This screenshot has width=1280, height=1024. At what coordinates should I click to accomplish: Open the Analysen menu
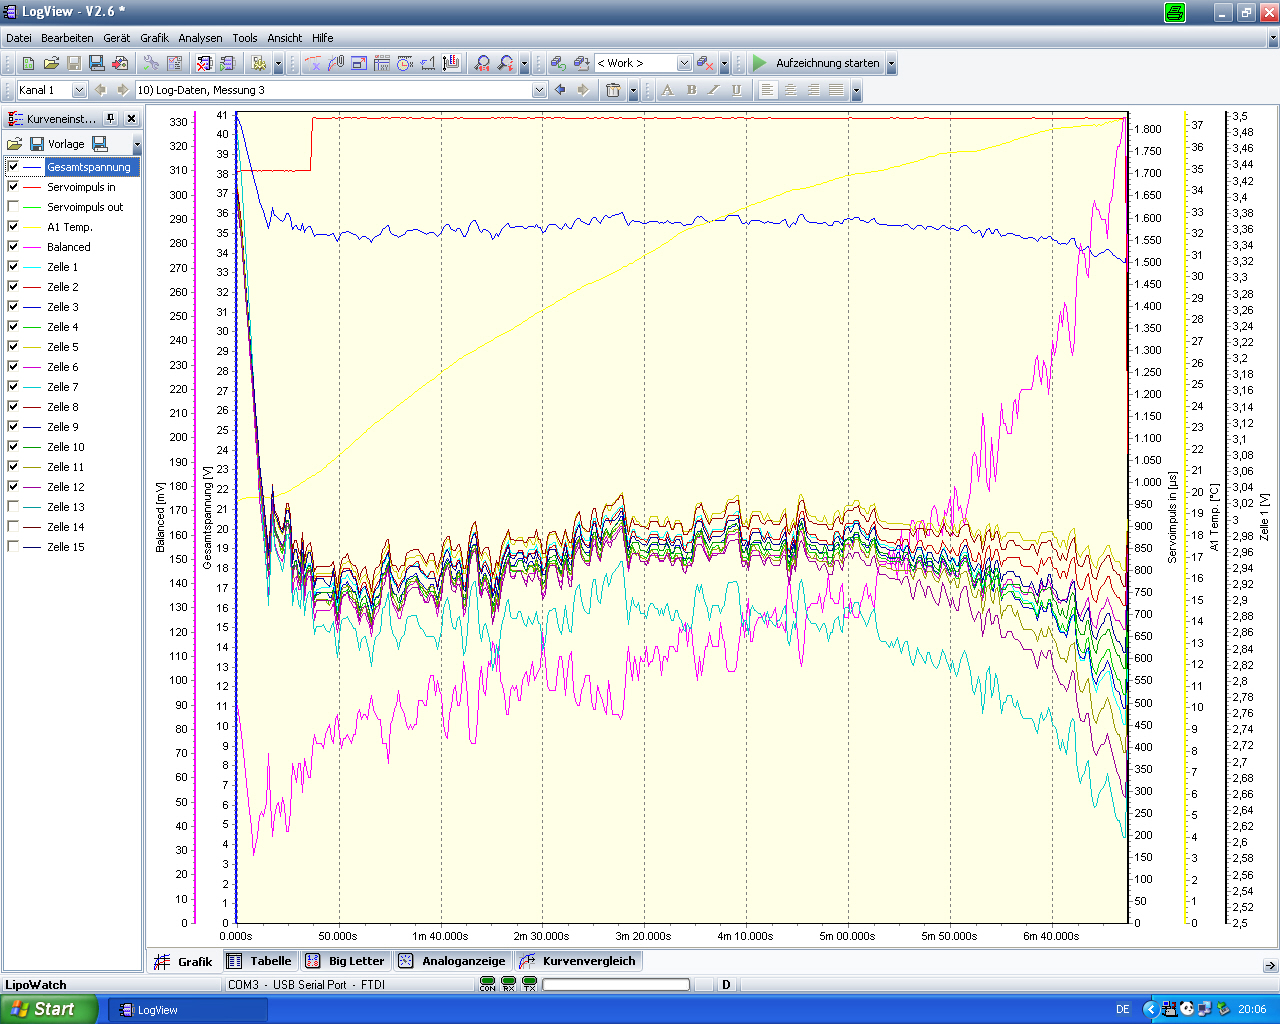tap(200, 38)
